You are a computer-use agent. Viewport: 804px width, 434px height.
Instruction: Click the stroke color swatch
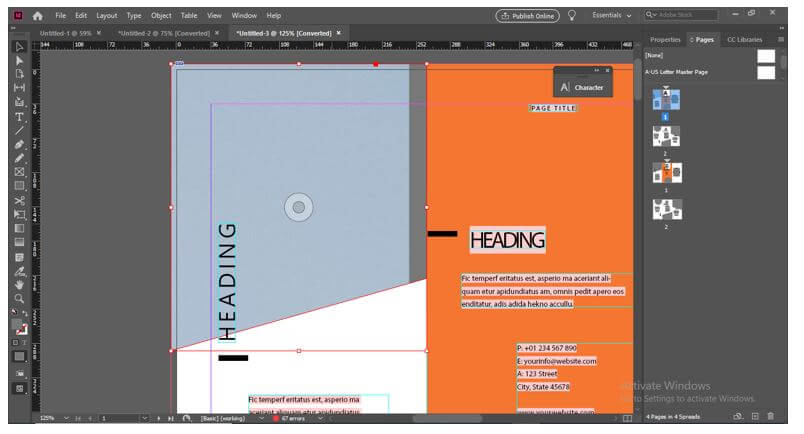[22, 330]
